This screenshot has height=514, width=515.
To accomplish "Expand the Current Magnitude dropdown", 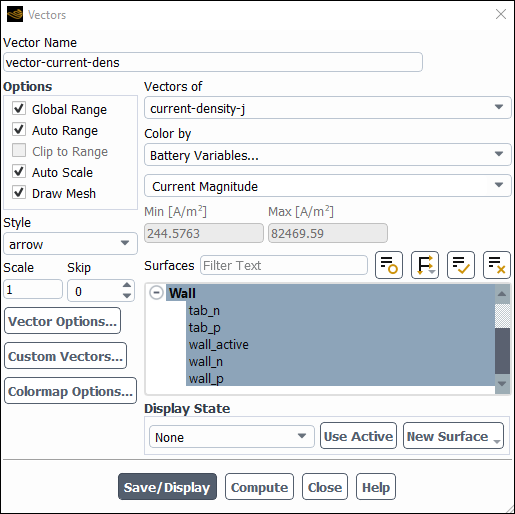I will tap(328, 186).
